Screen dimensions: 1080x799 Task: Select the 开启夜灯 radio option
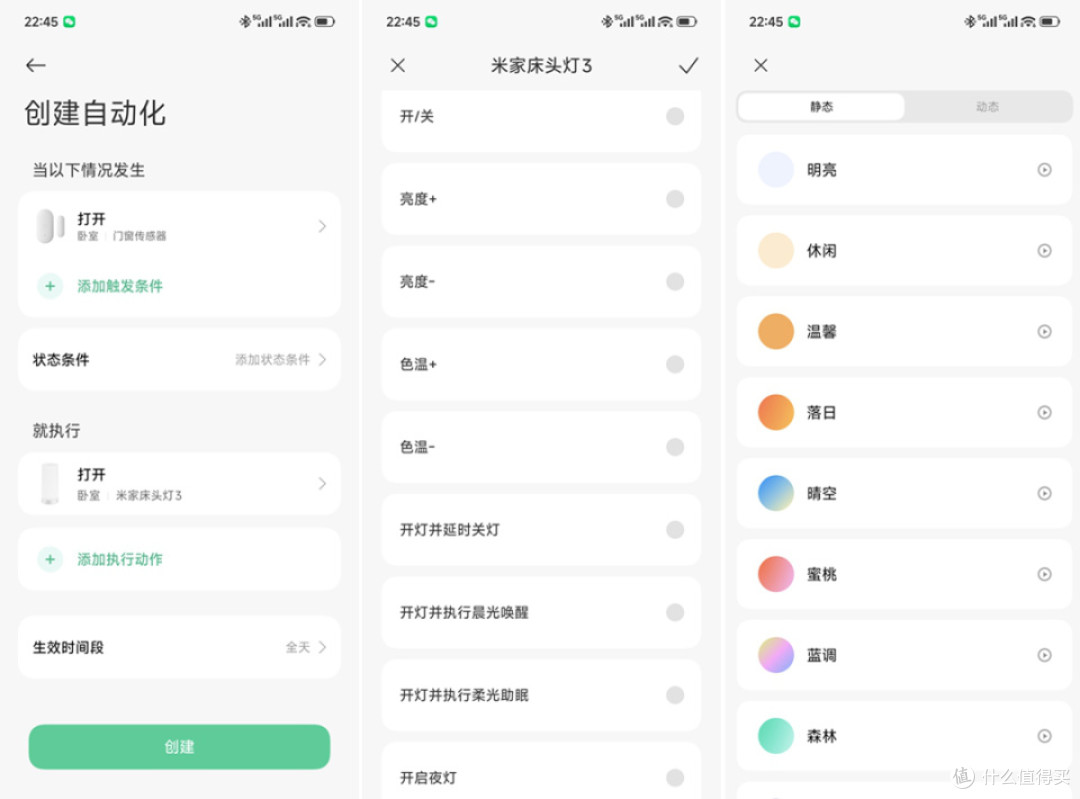click(x=675, y=778)
